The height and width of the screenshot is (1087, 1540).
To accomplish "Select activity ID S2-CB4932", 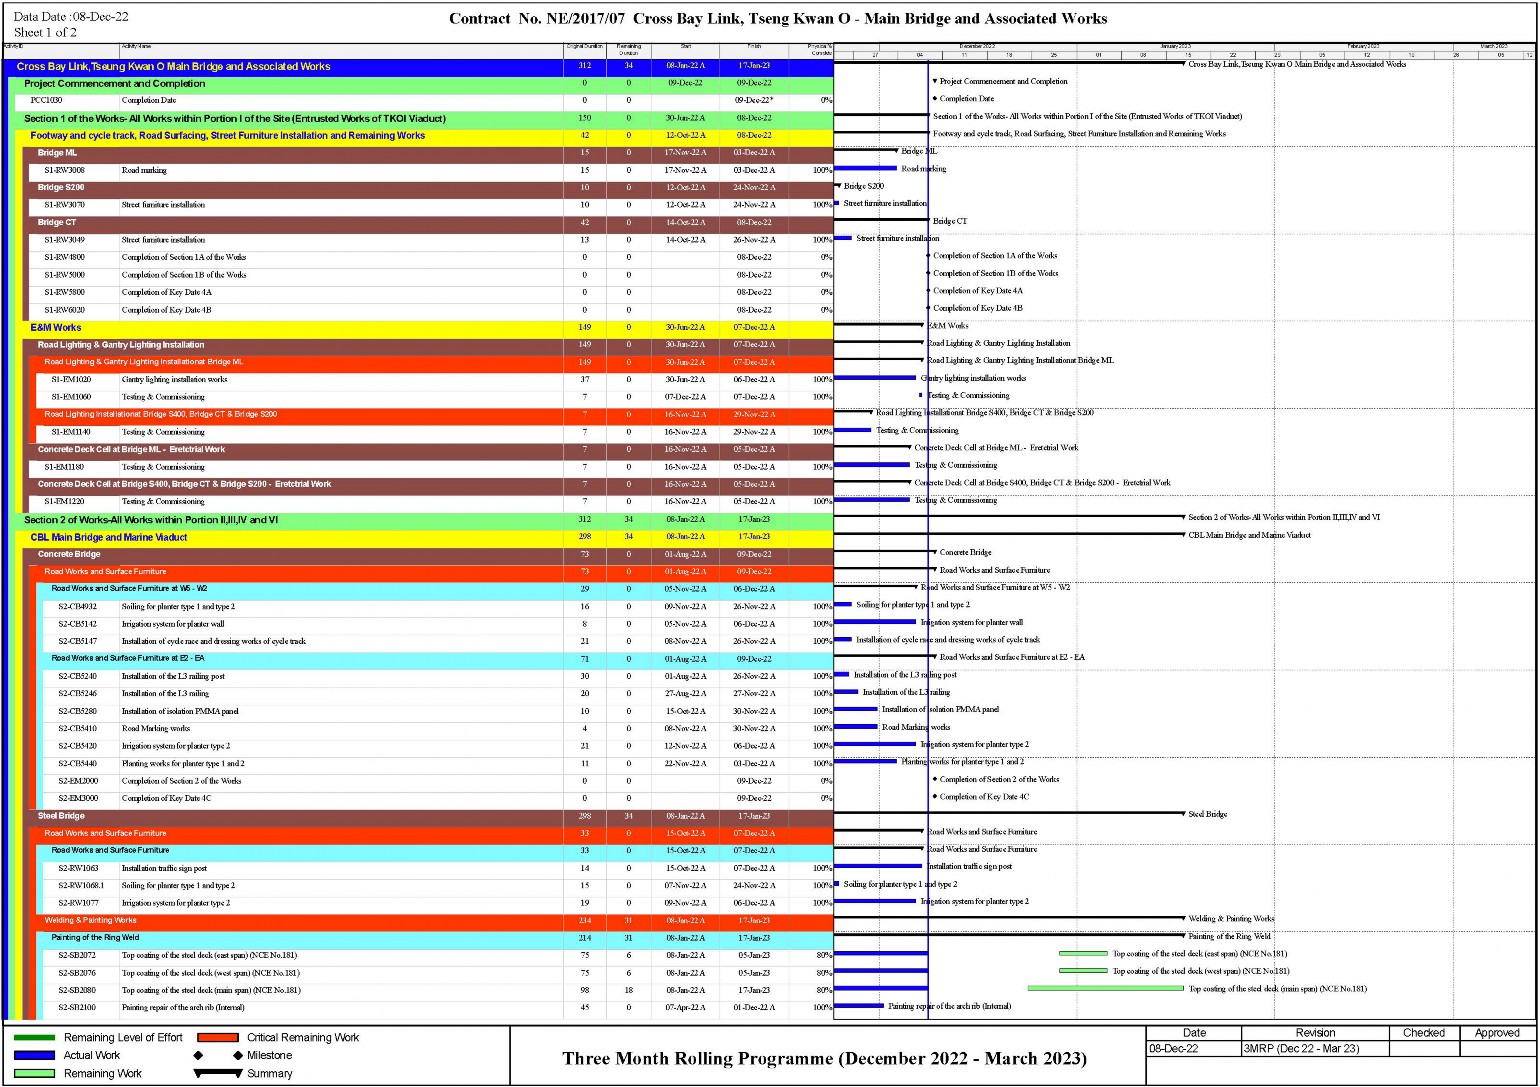I will [x=78, y=607].
